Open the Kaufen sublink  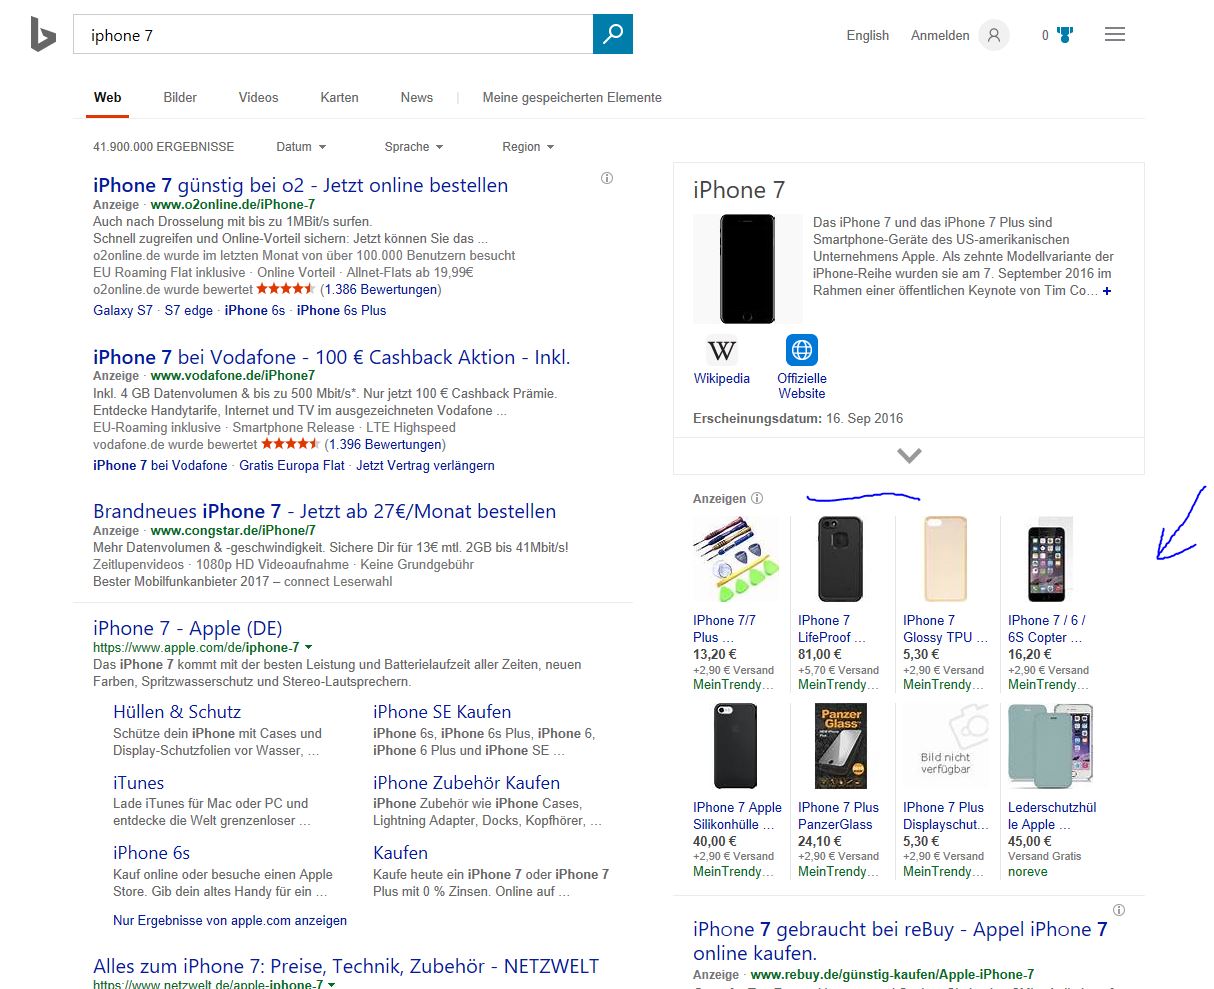point(400,853)
